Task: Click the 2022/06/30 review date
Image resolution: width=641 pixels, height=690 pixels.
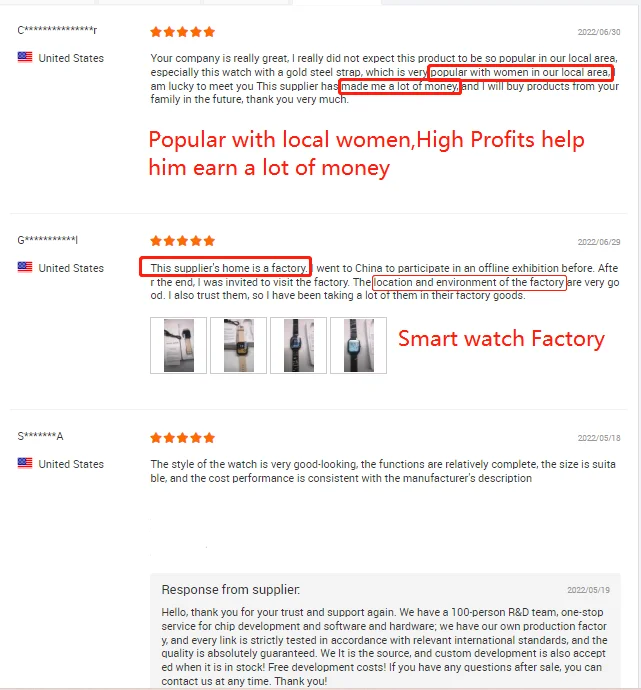Action: pyautogui.click(x=599, y=32)
